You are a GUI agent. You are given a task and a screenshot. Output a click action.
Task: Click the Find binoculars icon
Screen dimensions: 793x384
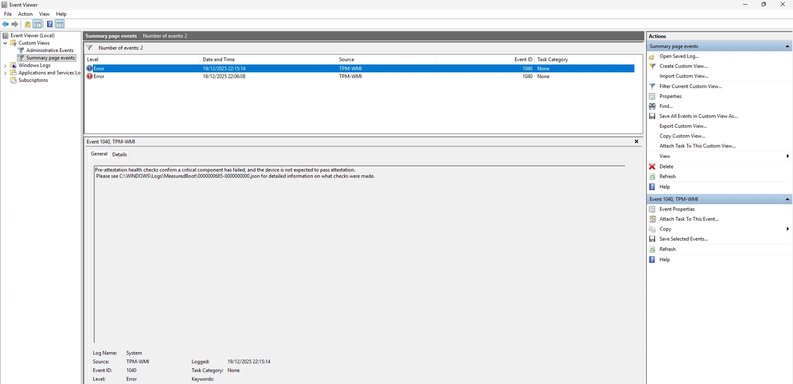click(652, 106)
